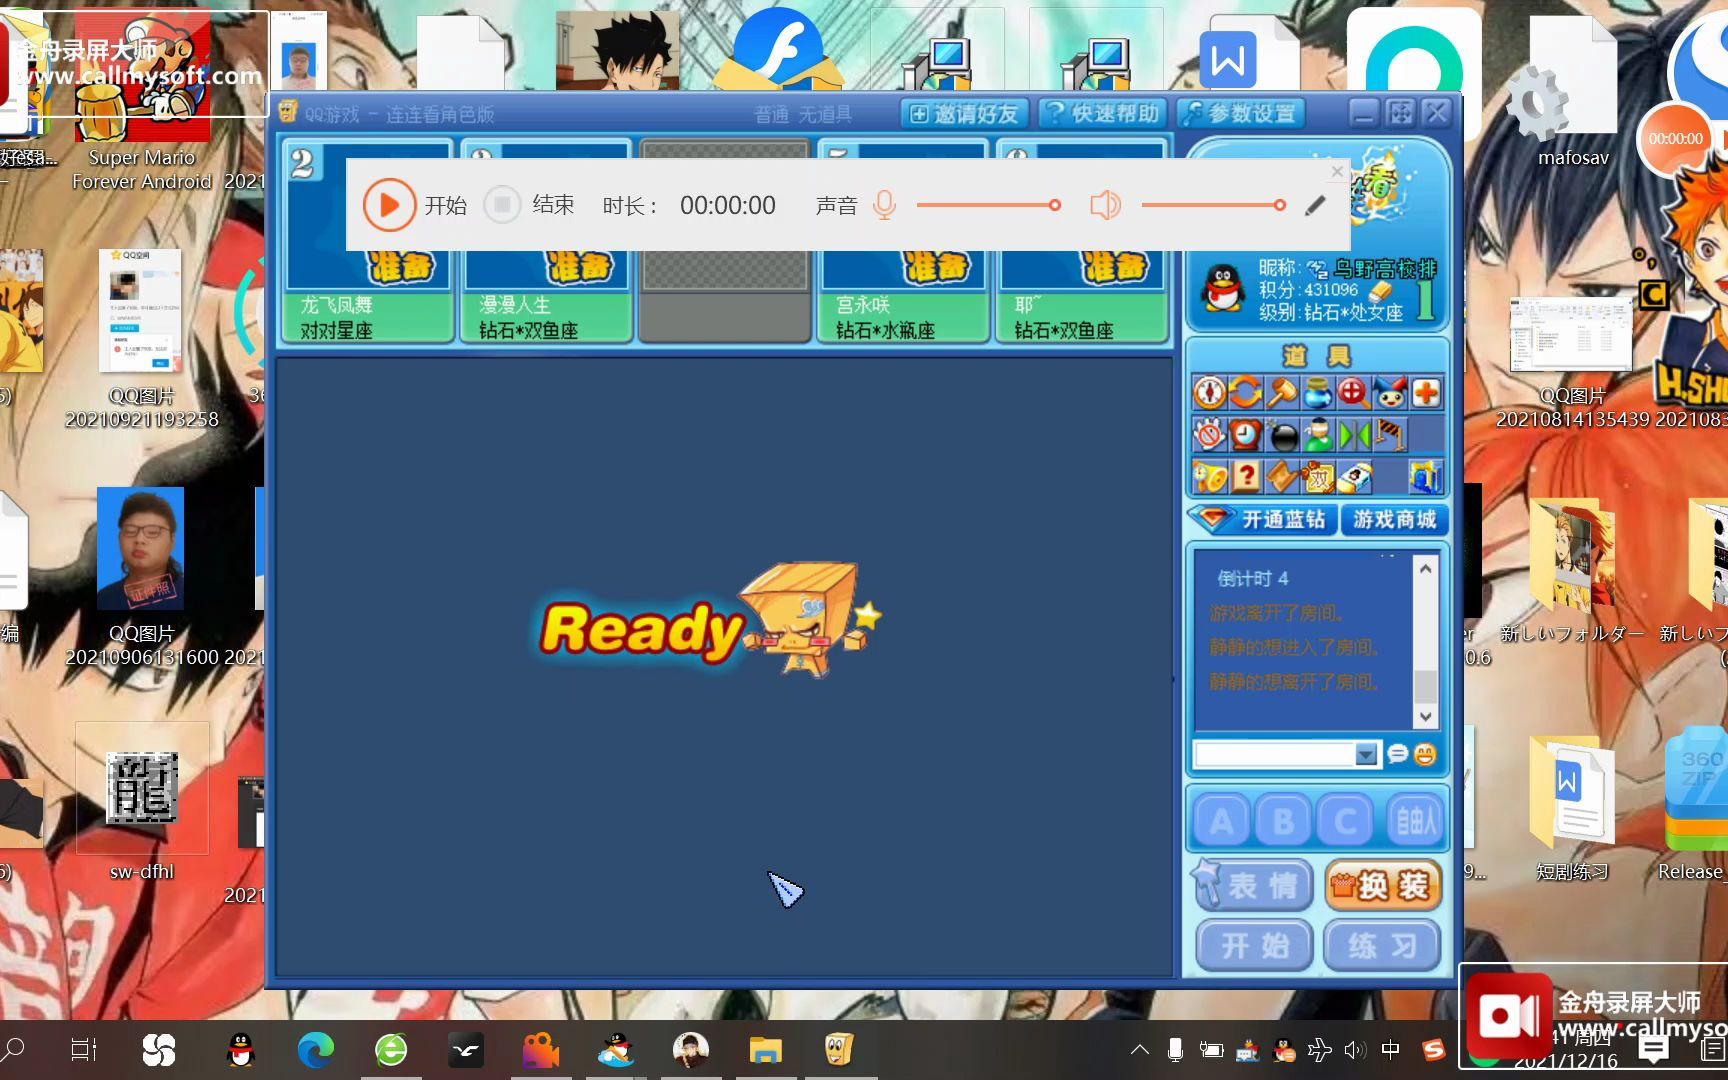
Task: Click the 开始 start game button
Action: click(1254, 945)
